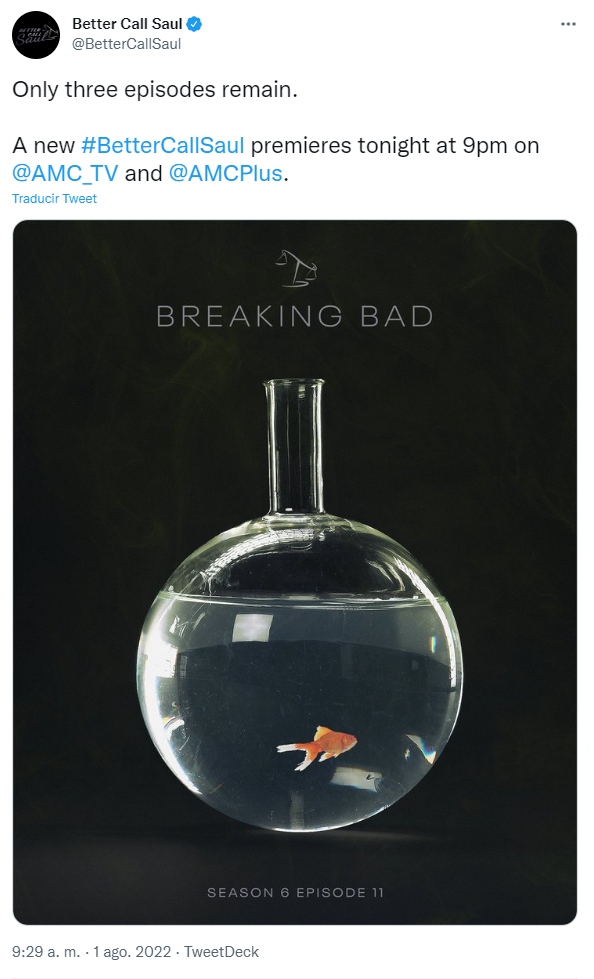Click the scales of justice logo in image
The height and width of the screenshot is (979, 594).
pyautogui.click(x=296, y=268)
